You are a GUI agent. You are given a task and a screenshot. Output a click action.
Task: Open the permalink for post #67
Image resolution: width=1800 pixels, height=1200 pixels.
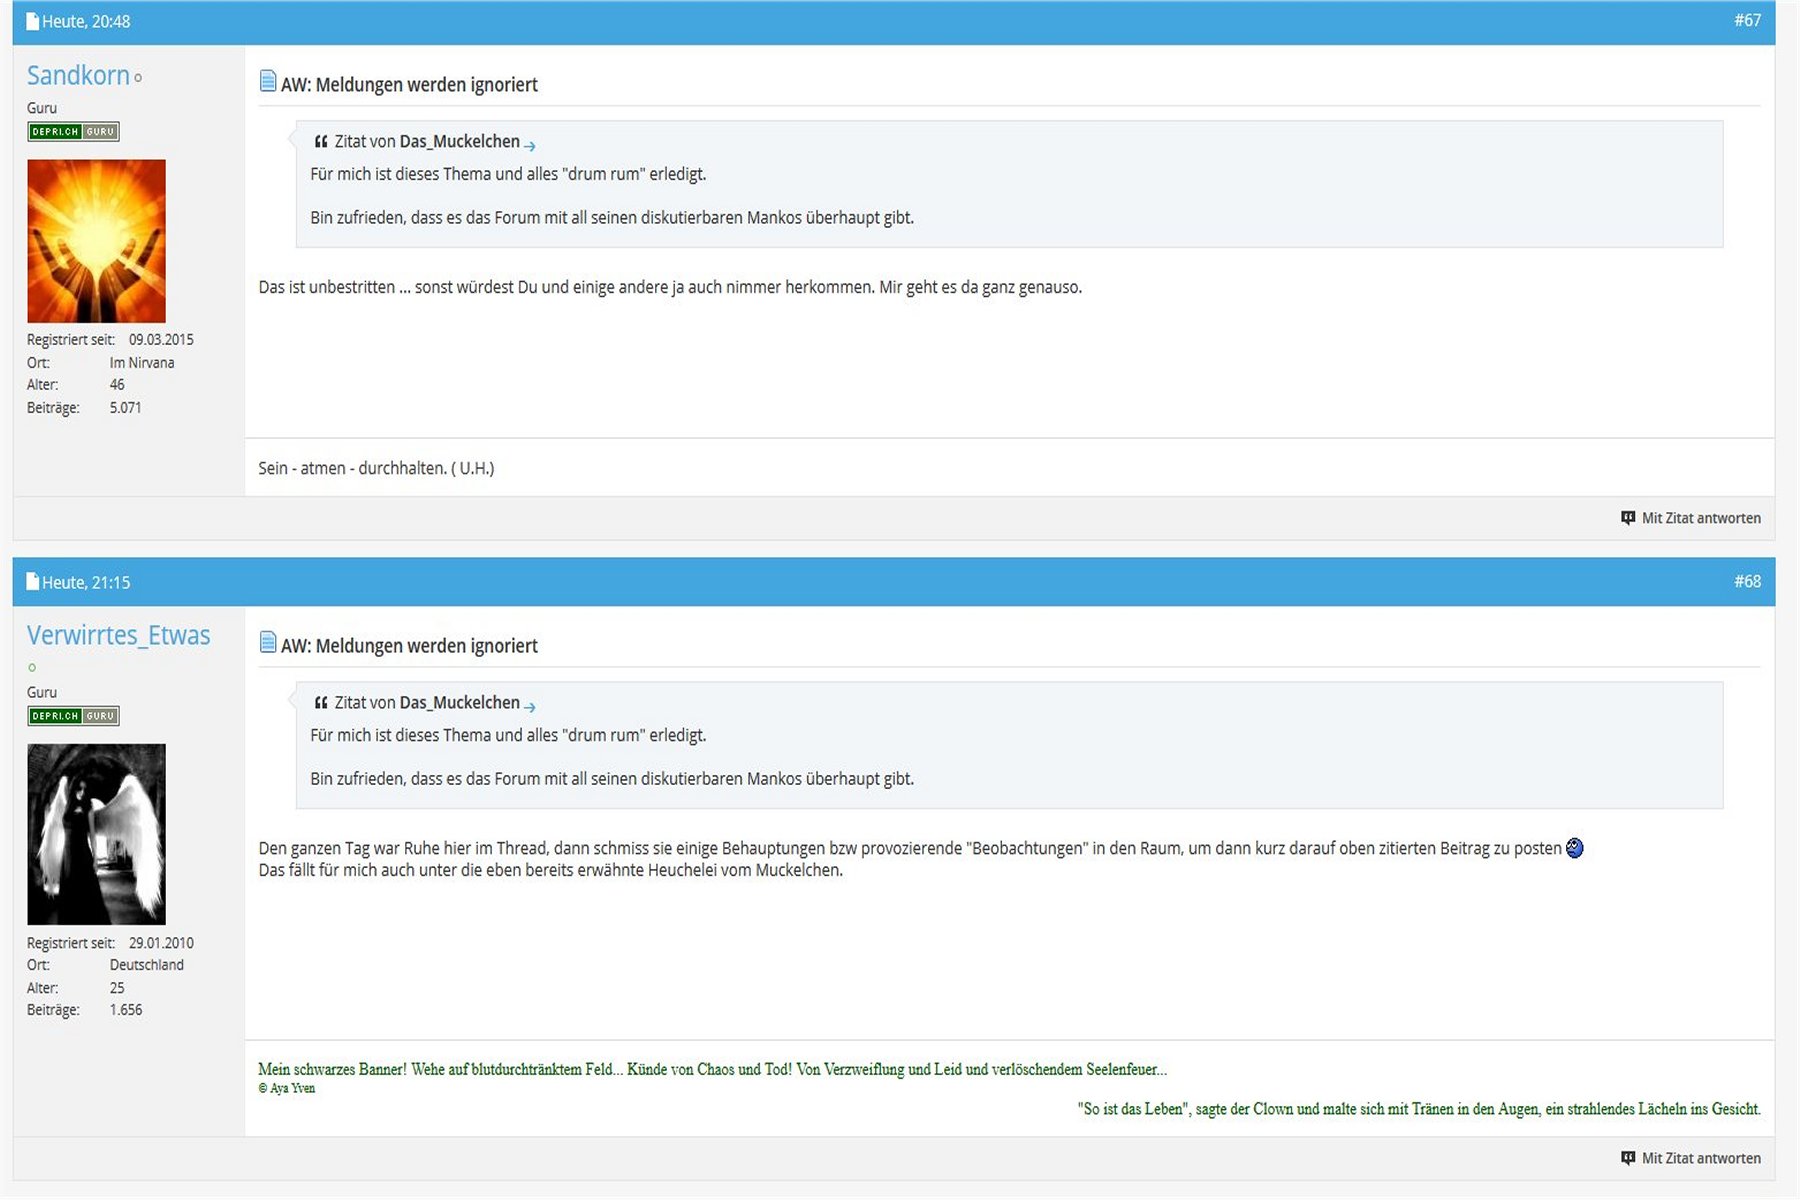click(x=1747, y=20)
